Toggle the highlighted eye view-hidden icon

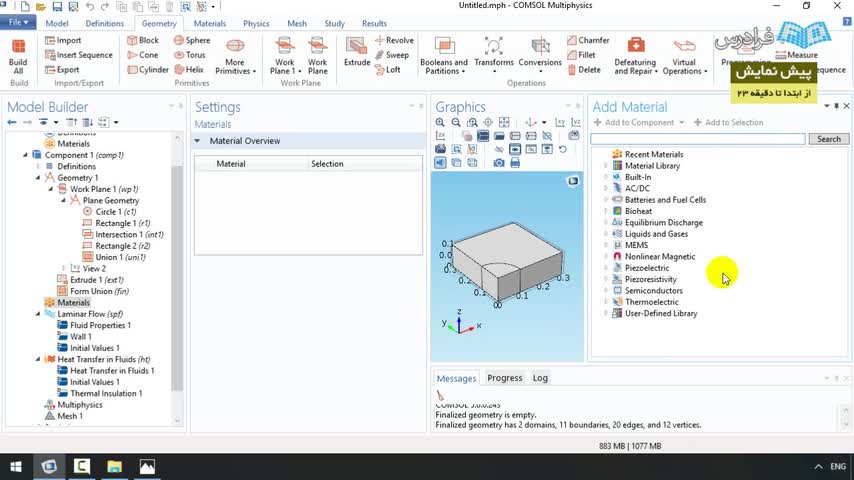(x=515, y=149)
